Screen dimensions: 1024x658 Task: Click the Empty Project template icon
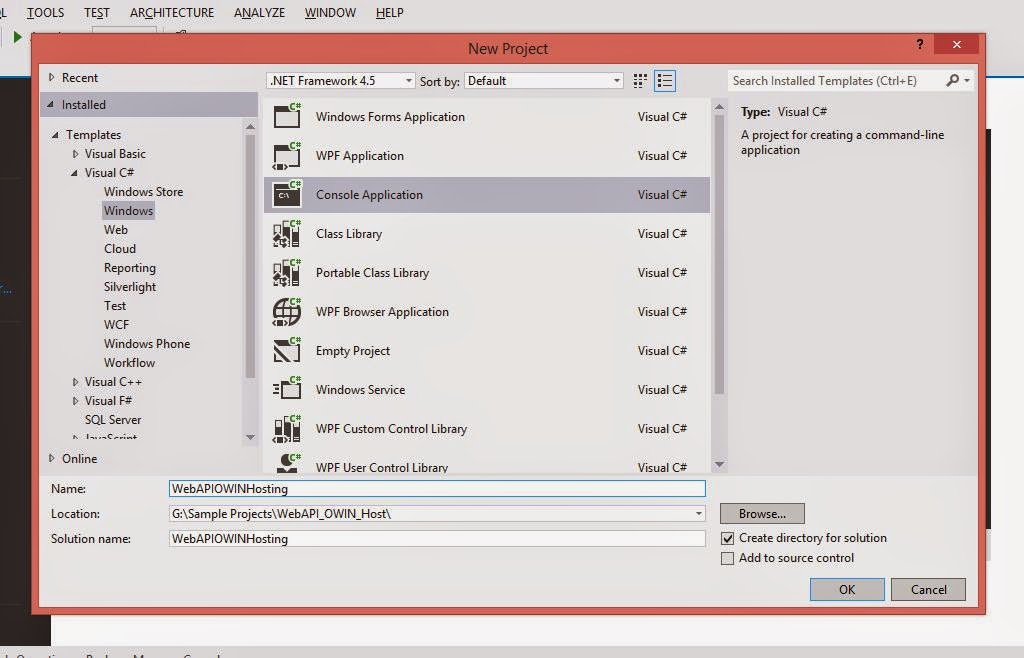tap(287, 351)
